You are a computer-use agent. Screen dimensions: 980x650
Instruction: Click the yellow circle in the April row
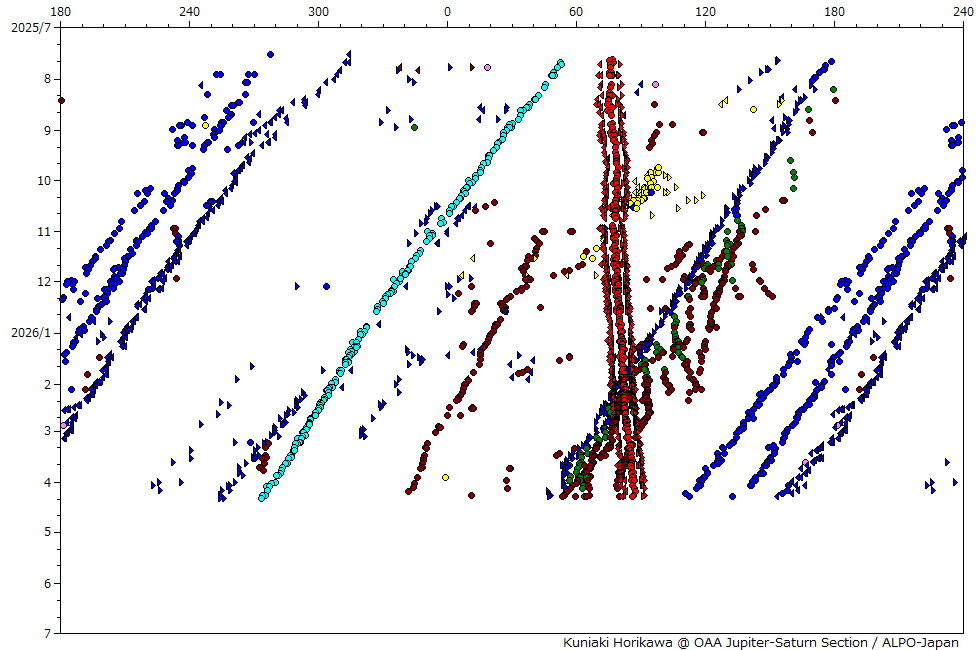pyautogui.click(x=445, y=477)
